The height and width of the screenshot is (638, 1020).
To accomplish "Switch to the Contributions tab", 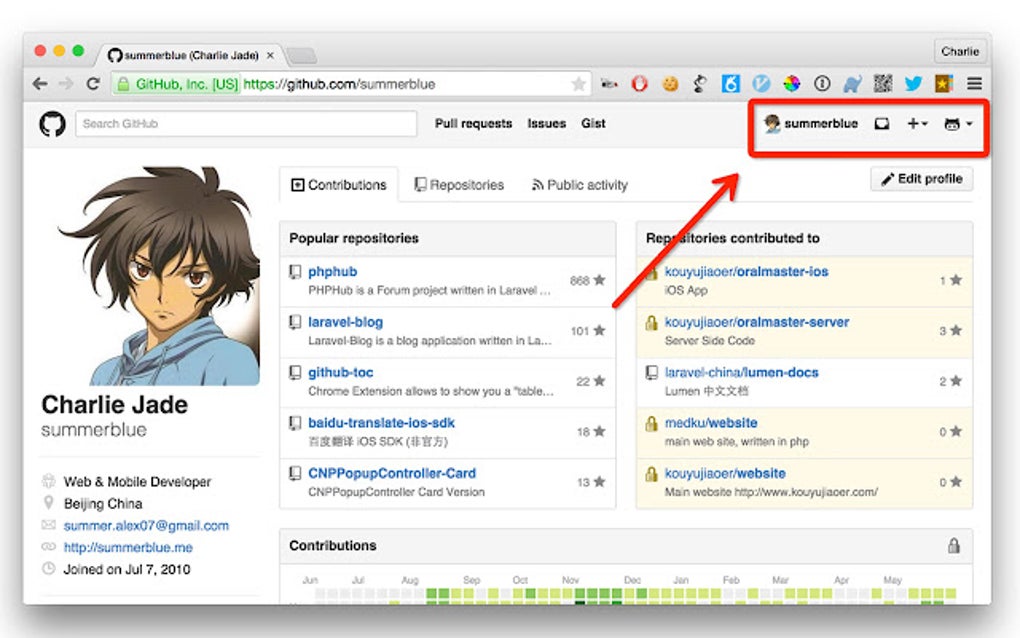I will (x=339, y=185).
